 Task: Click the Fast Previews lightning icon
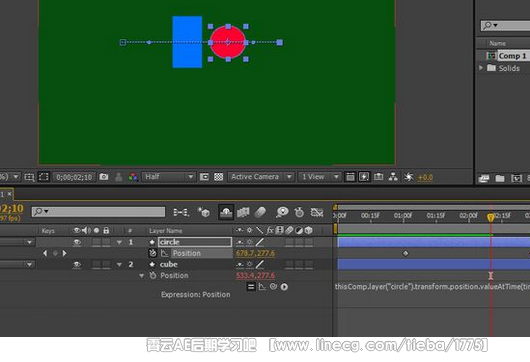364,177
